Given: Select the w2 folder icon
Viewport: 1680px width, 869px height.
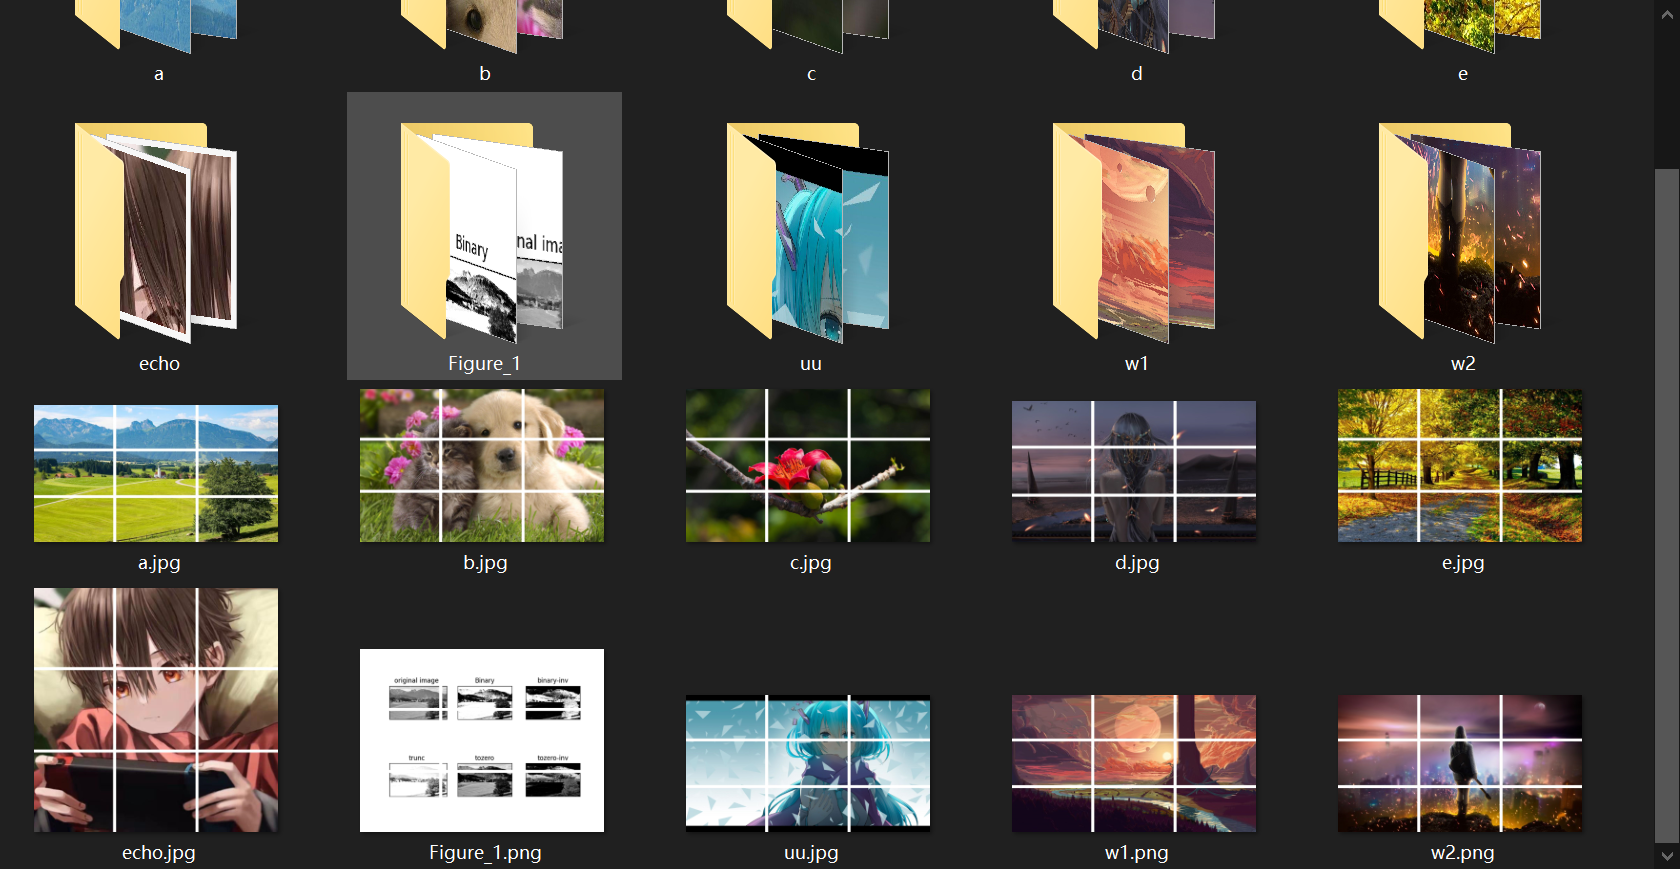Looking at the screenshot, I should pyautogui.click(x=1461, y=231).
